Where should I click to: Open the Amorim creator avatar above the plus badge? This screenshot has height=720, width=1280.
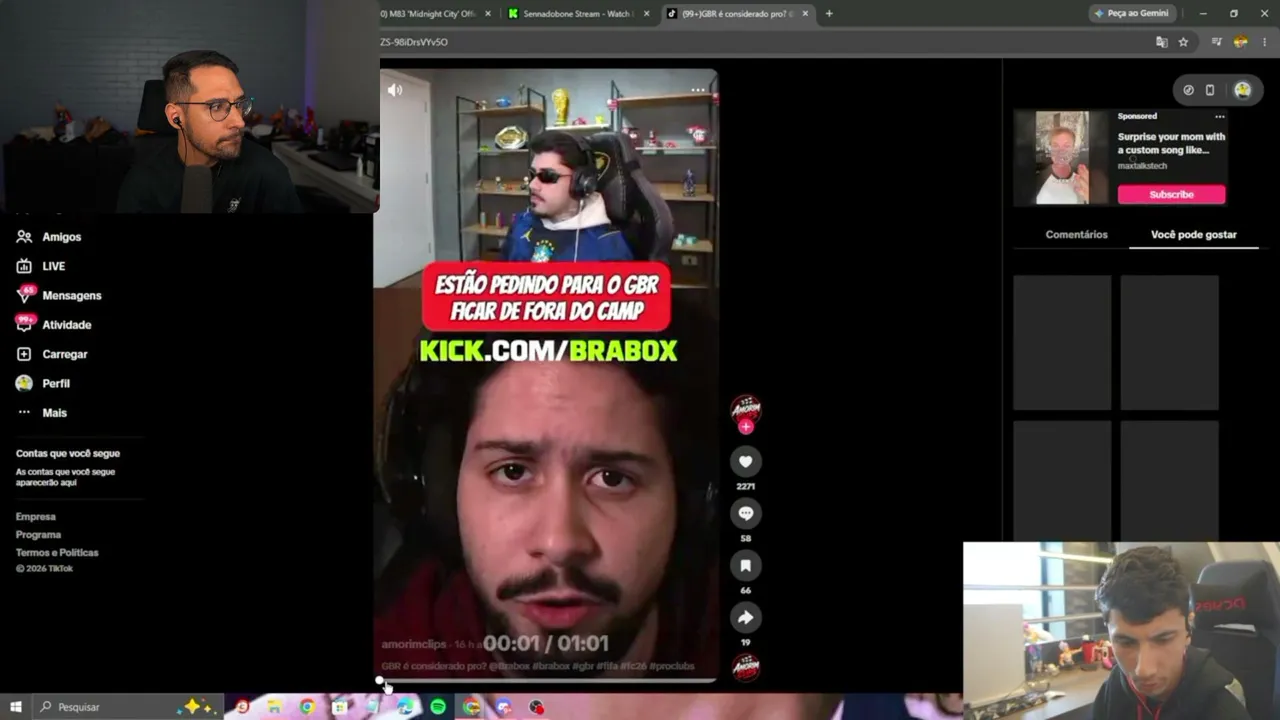point(746,407)
